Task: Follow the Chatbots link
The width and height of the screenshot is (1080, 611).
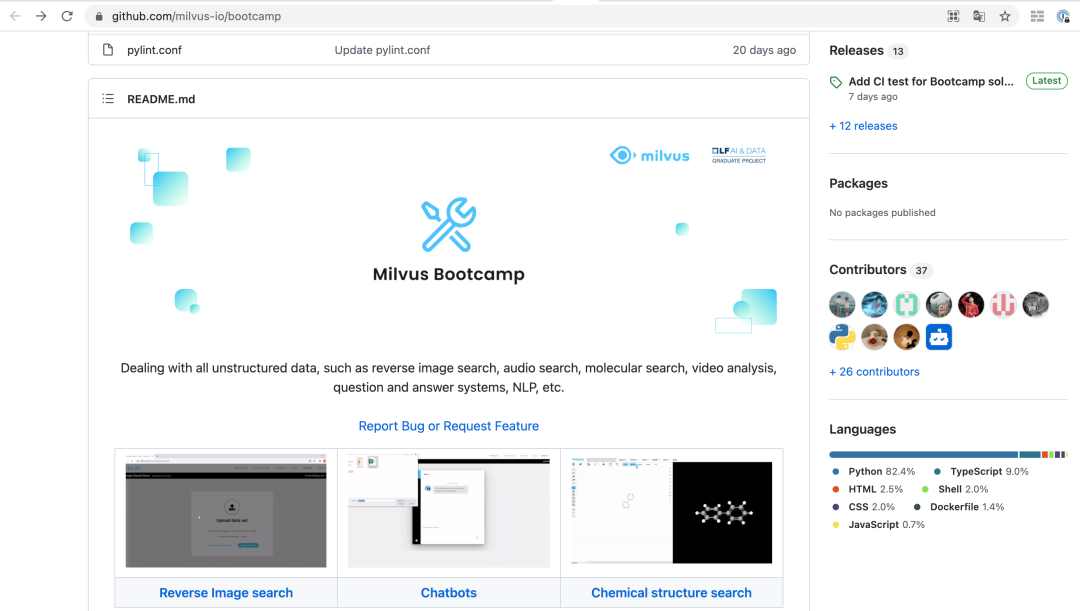Action: pos(448,592)
